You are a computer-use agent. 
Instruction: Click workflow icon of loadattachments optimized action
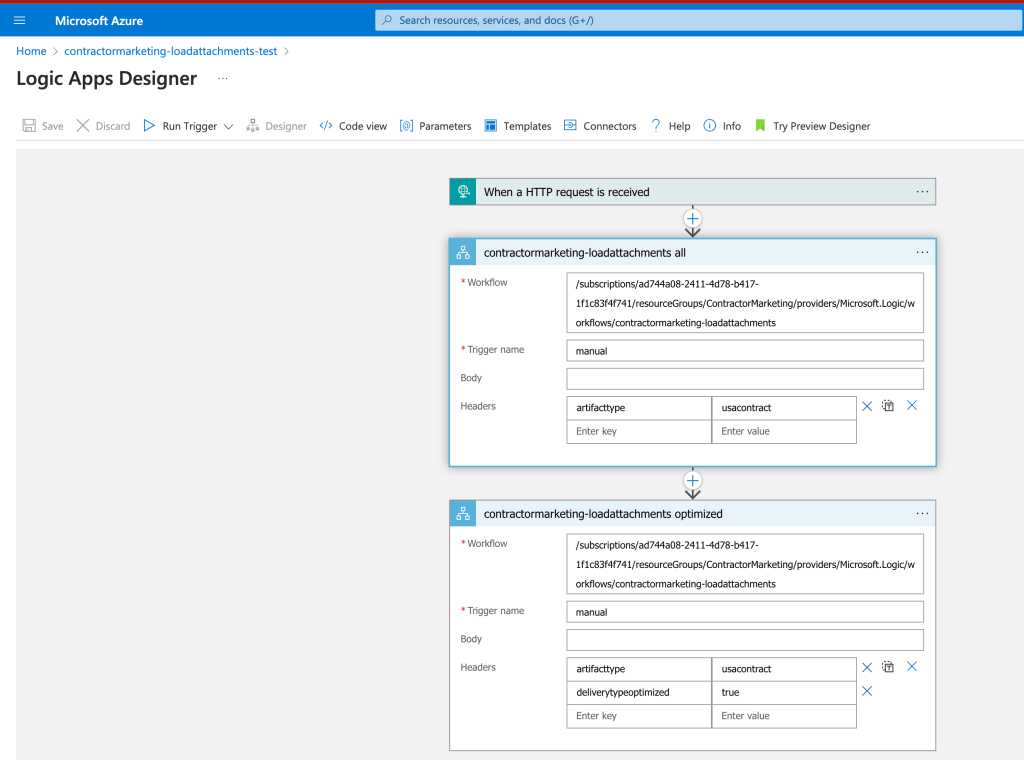[463, 513]
